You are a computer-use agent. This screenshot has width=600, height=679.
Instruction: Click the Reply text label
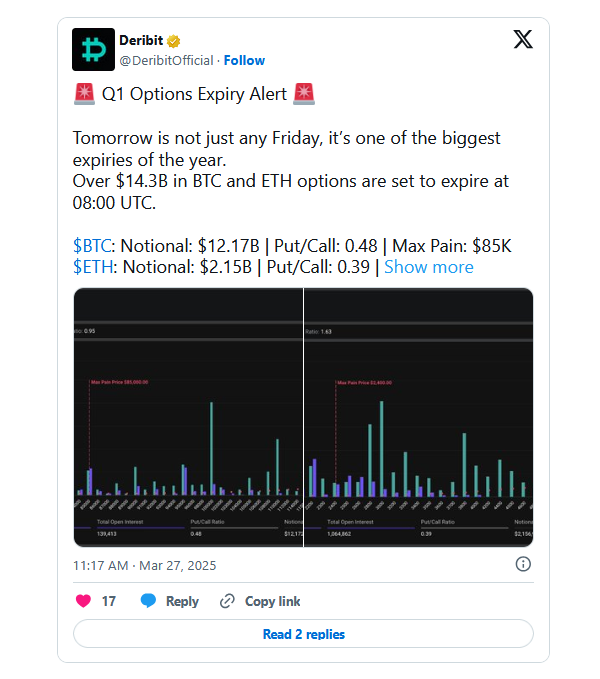click(x=182, y=601)
